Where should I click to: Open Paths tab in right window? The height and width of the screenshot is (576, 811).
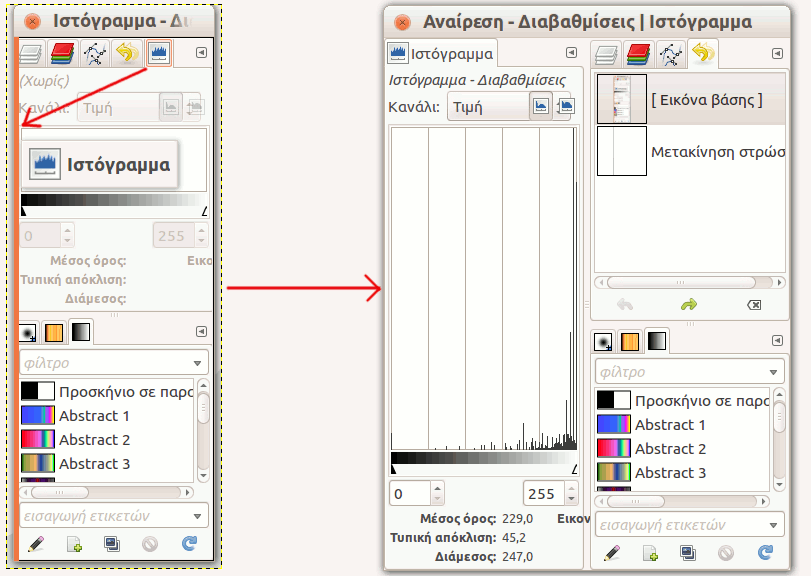coord(671,55)
